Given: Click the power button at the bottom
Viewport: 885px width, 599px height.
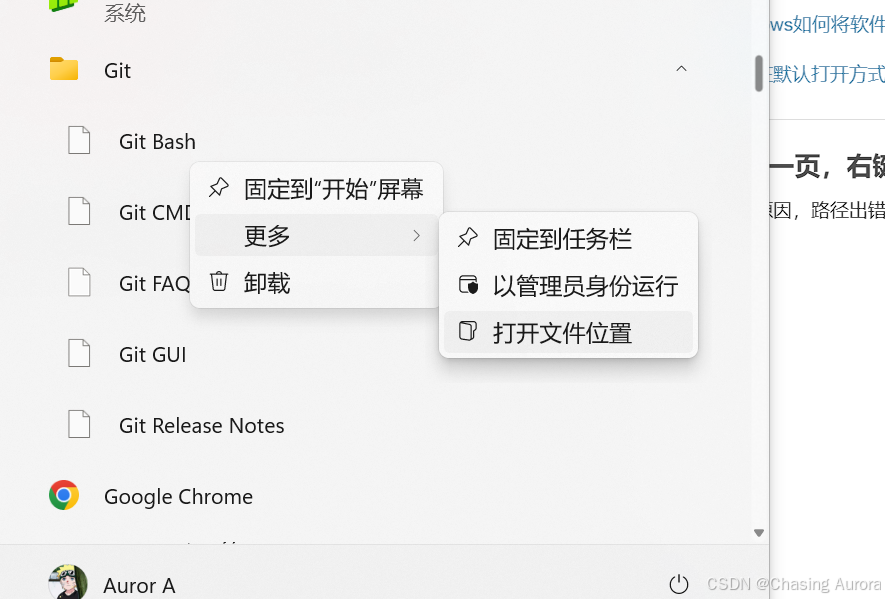Looking at the screenshot, I should tap(679, 585).
